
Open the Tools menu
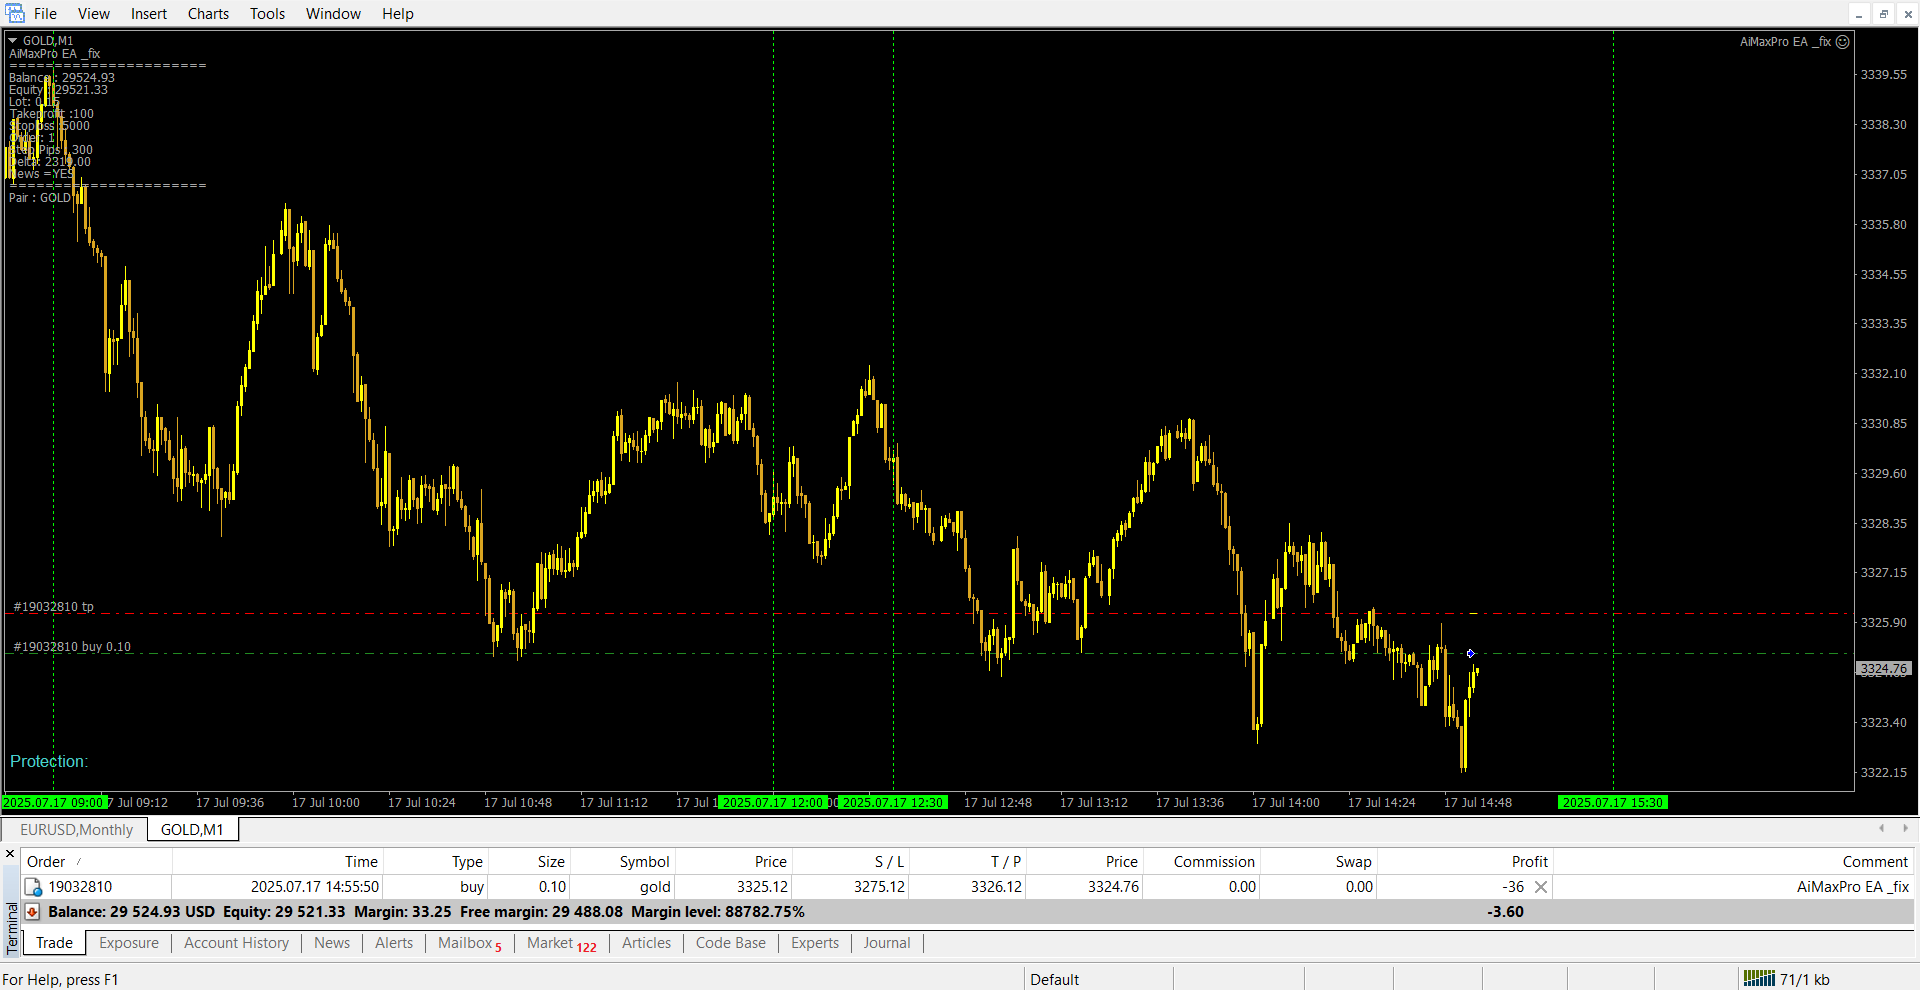267,14
